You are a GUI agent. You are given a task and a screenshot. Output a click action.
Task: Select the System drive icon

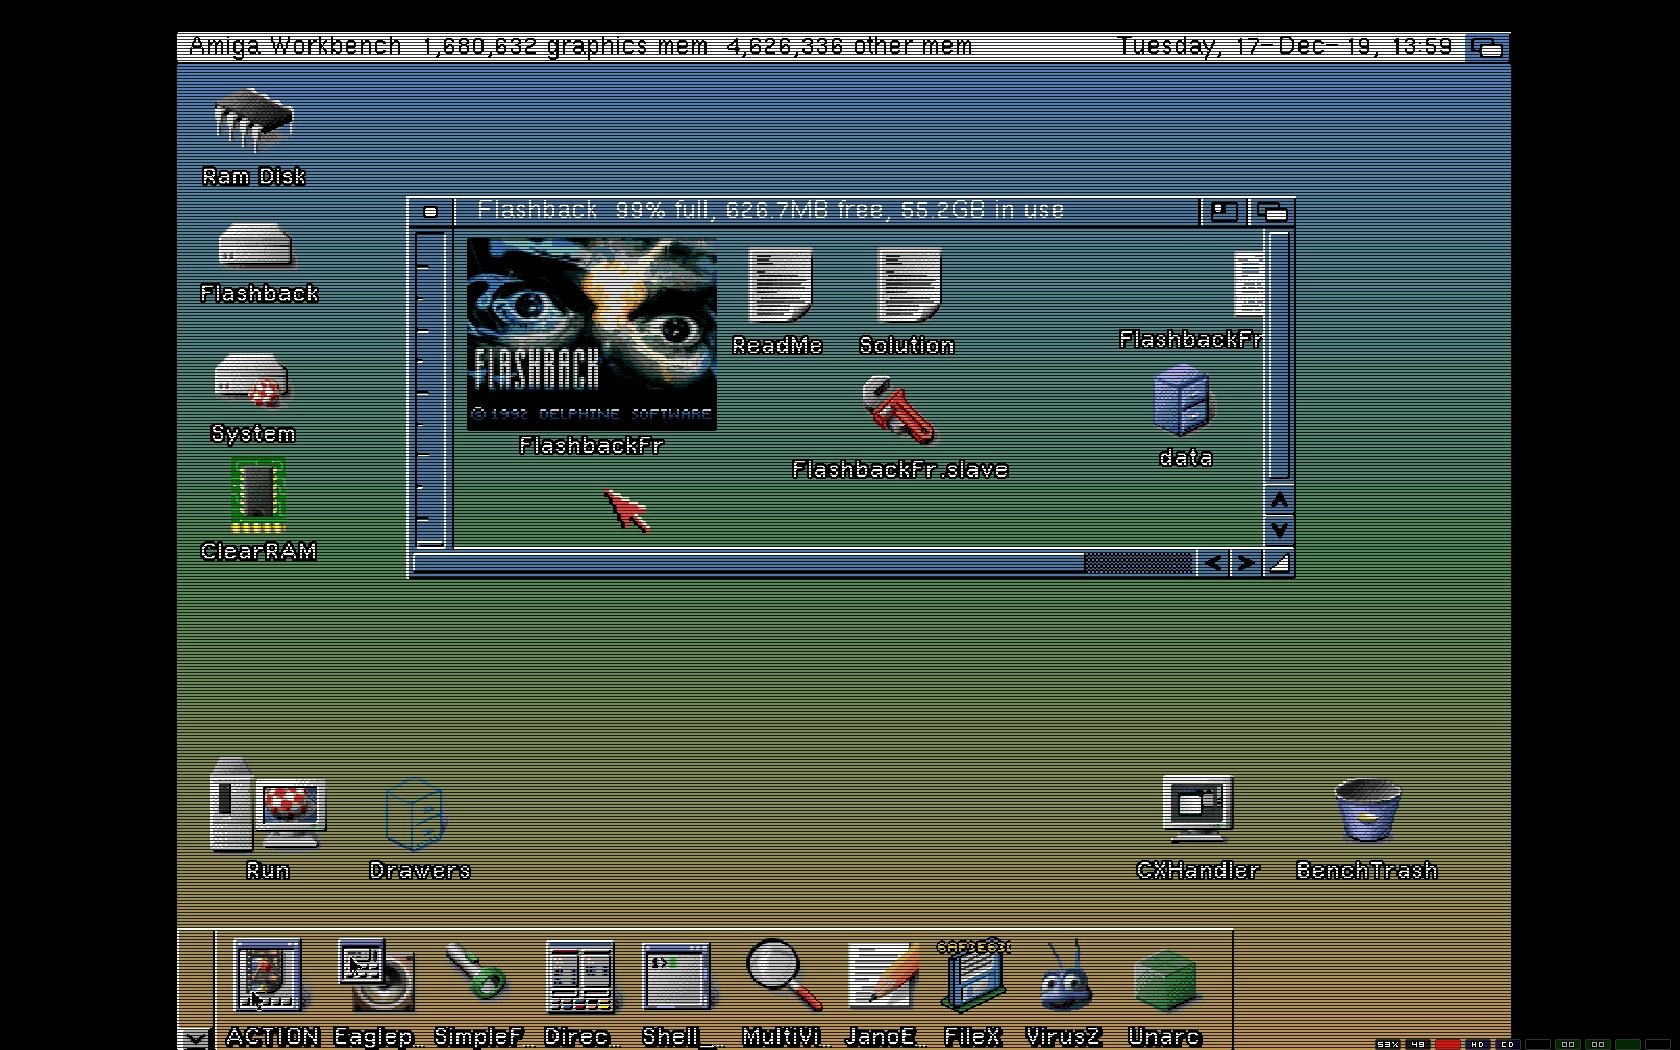(x=252, y=381)
